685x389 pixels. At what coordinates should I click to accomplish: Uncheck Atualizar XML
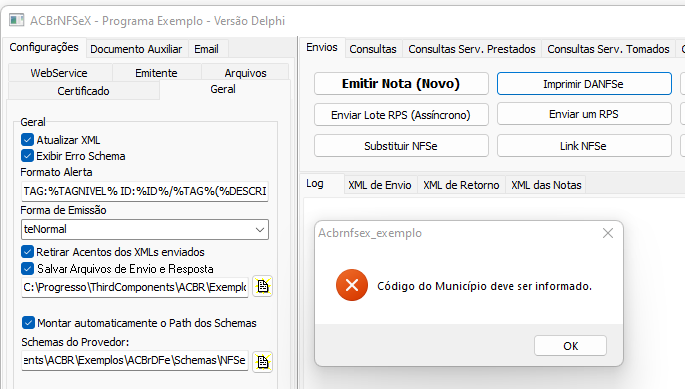tap(27, 139)
